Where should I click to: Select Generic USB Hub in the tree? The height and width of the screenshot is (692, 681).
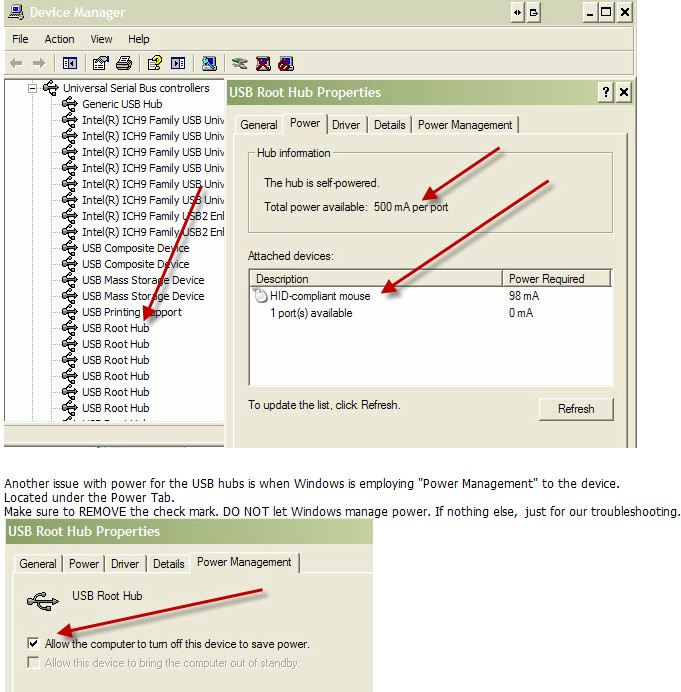(x=122, y=104)
